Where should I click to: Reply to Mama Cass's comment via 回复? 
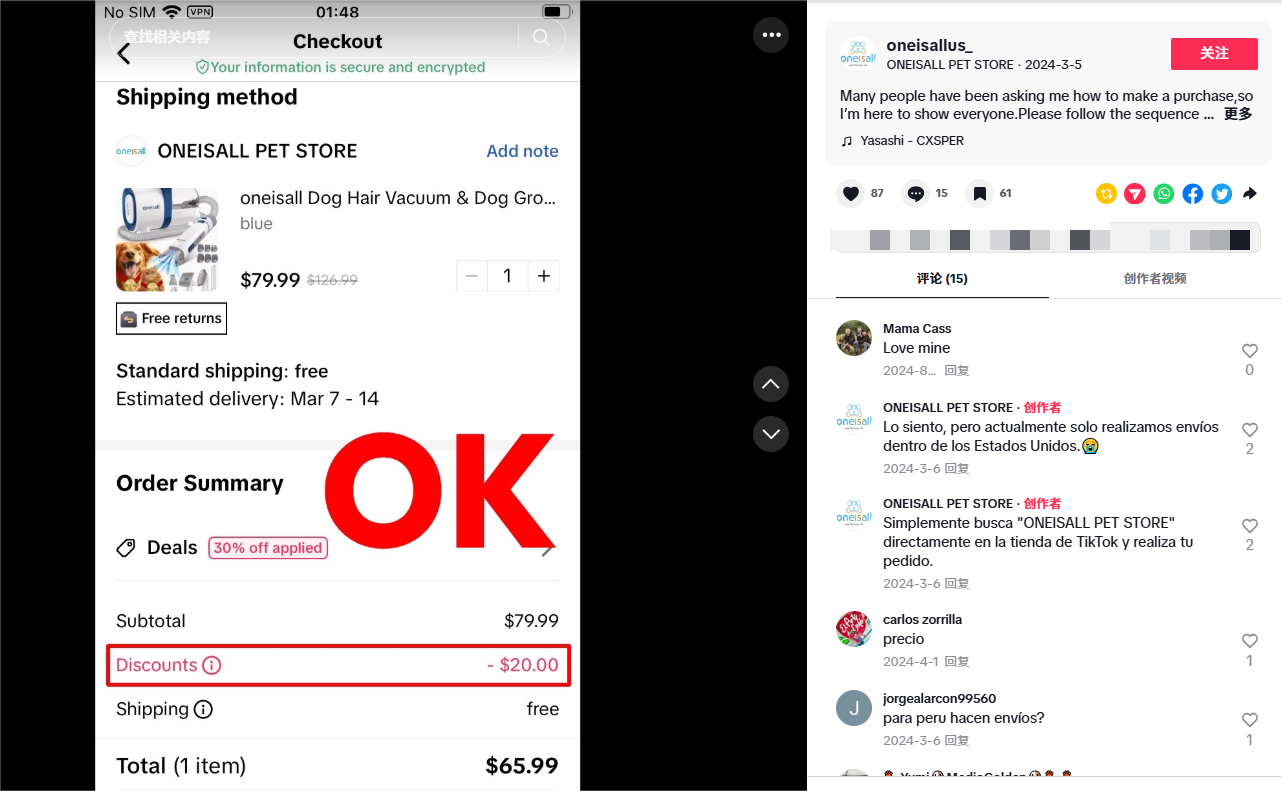(957, 370)
